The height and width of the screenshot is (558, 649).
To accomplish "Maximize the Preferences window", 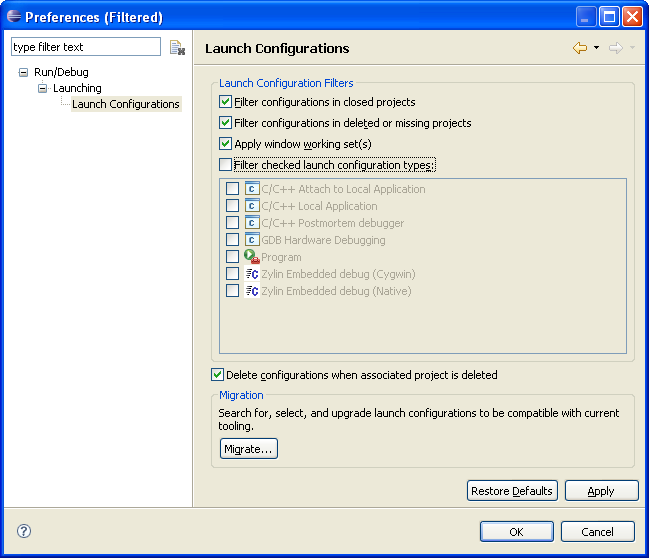I will [x=609, y=17].
